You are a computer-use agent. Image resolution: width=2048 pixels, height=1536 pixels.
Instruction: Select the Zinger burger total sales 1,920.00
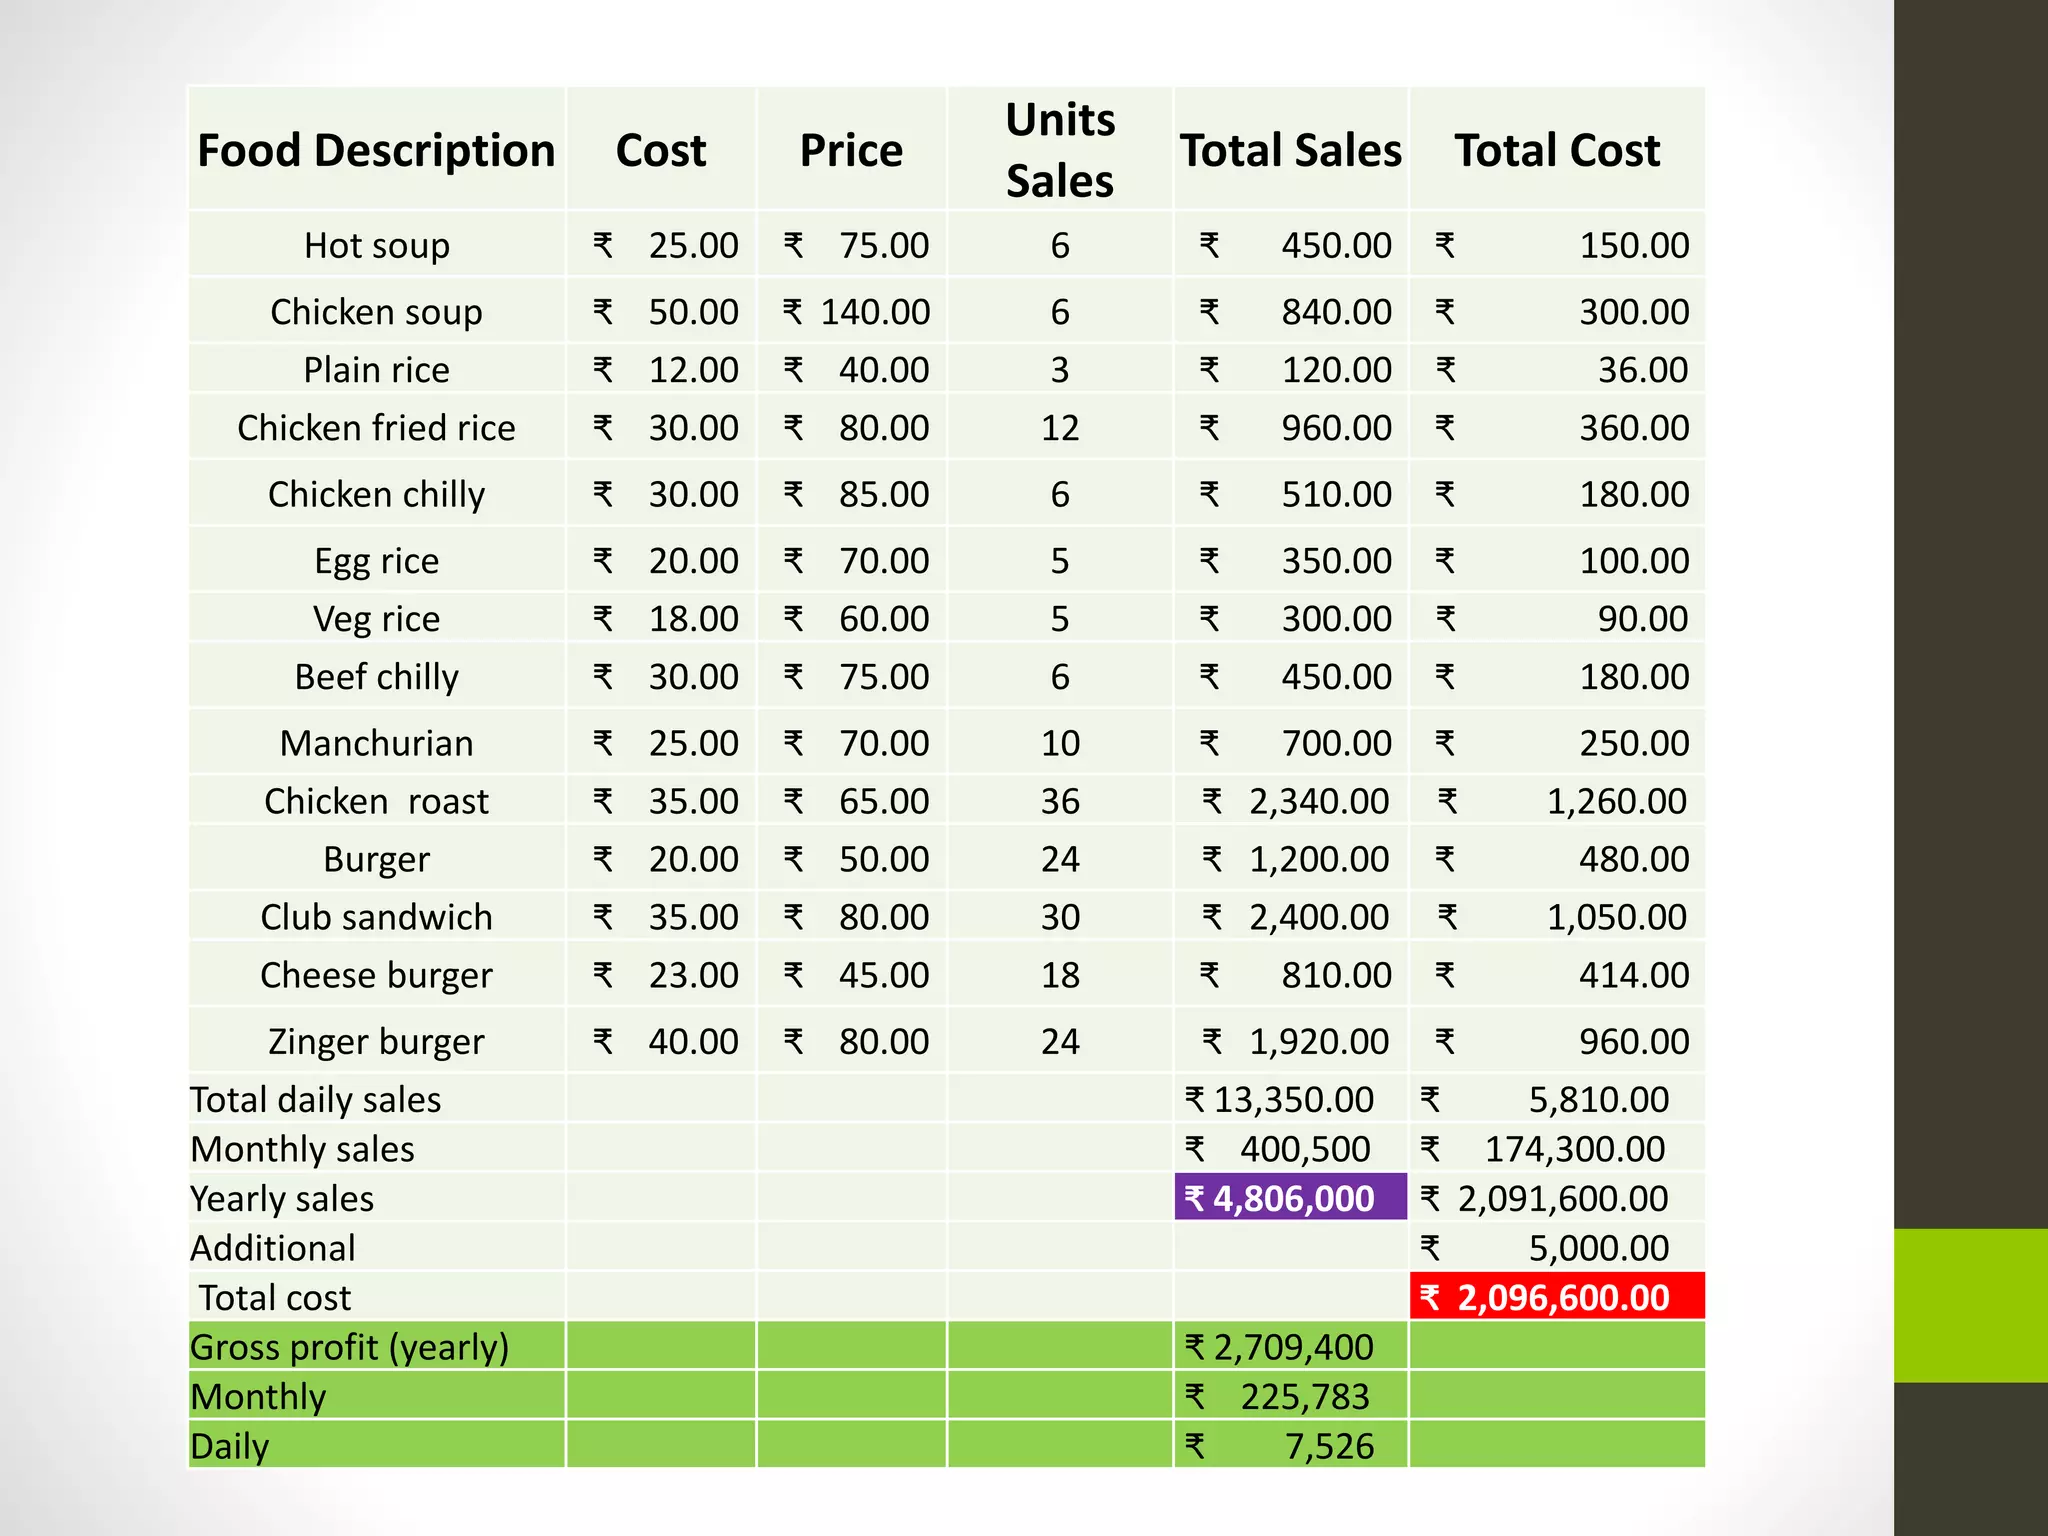click(x=1319, y=1042)
